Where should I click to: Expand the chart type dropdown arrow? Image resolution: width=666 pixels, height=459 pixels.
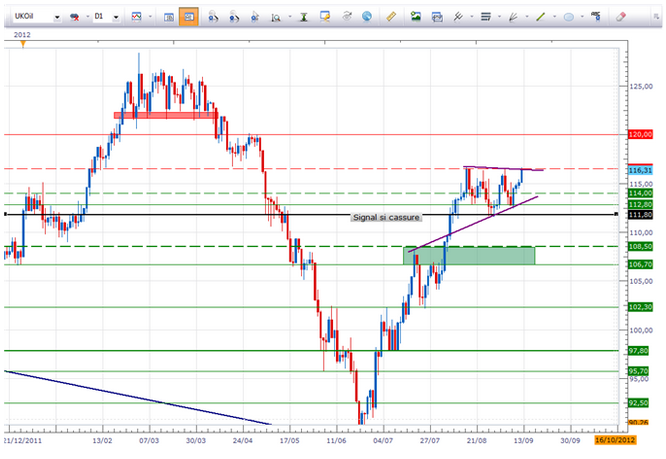tap(150, 18)
